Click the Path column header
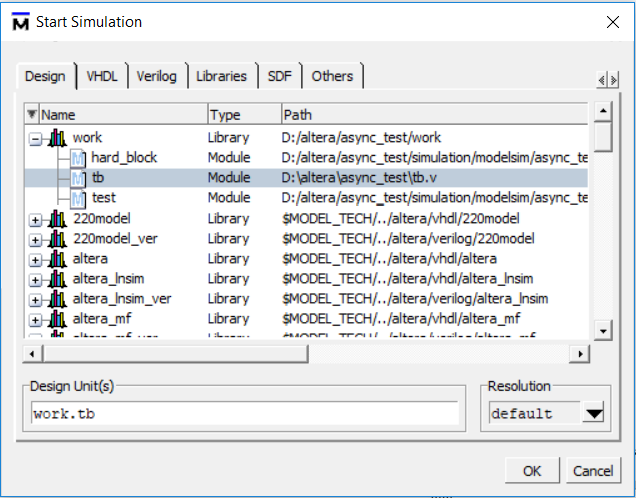This screenshot has height=500, width=636. pyautogui.click(x=435, y=114)
